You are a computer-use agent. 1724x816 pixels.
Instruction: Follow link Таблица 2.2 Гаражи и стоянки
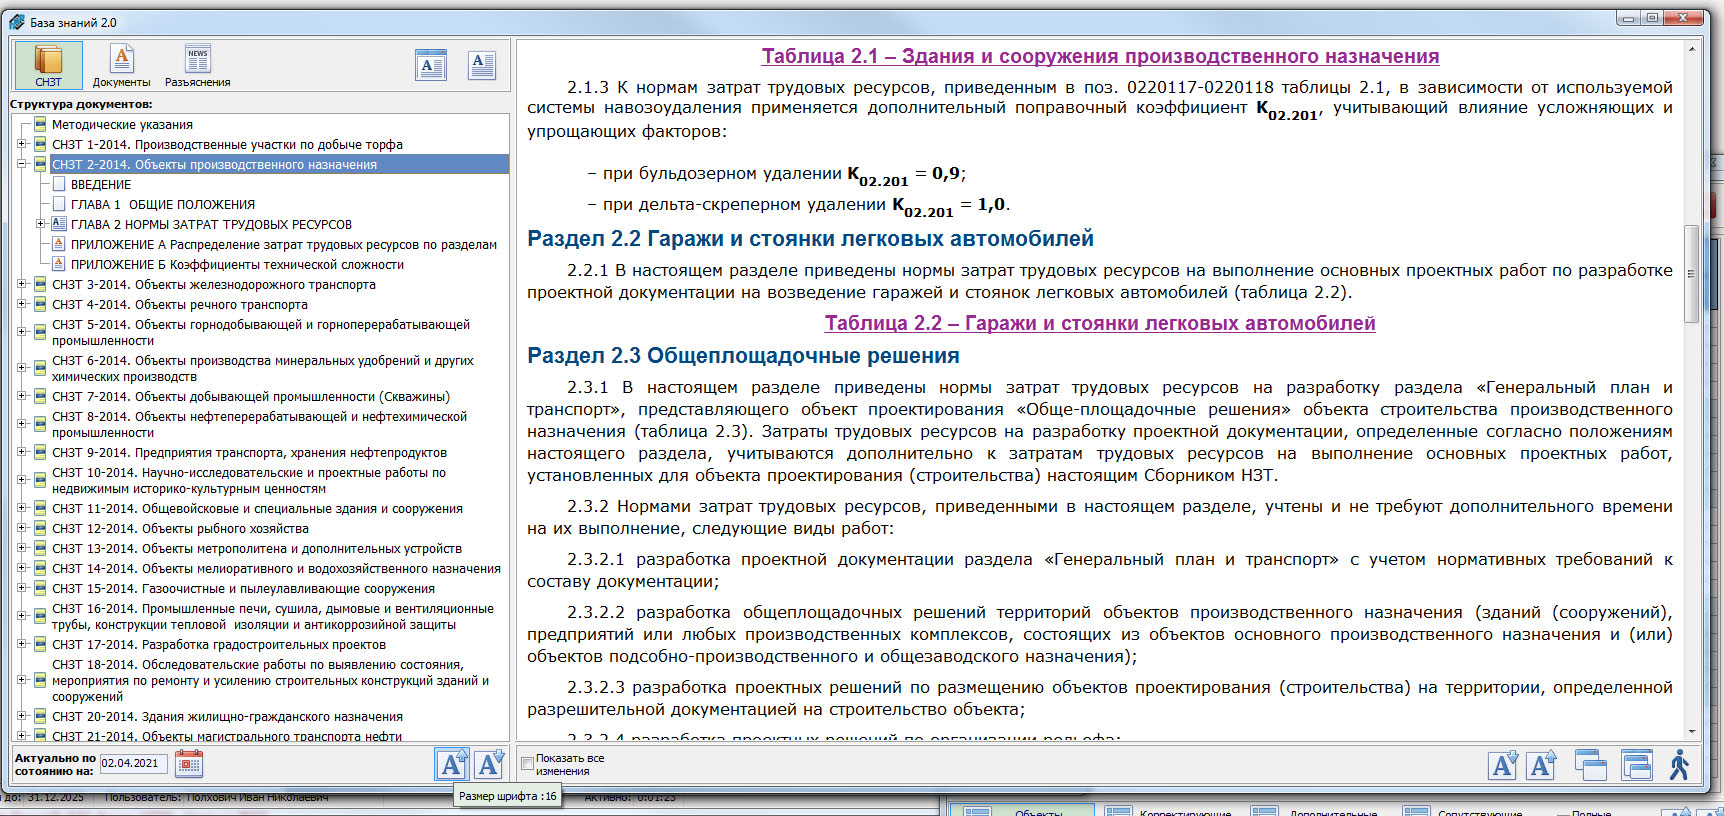coord(1100,323)
